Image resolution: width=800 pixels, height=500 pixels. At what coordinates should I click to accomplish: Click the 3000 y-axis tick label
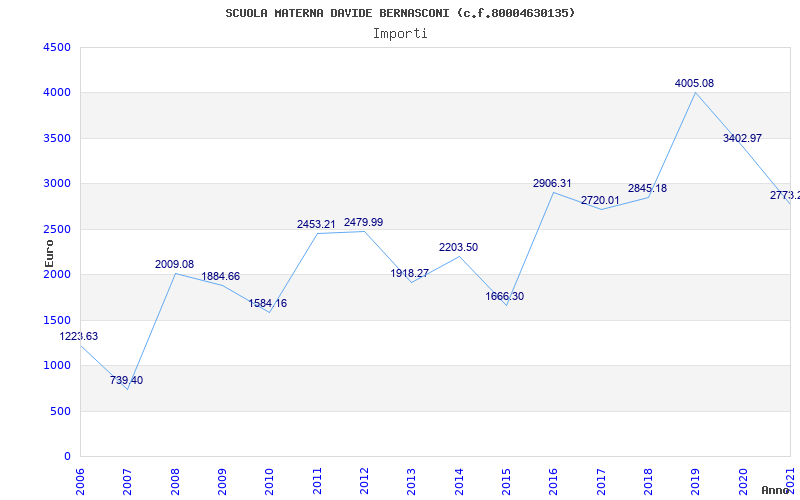coord(58,184)
